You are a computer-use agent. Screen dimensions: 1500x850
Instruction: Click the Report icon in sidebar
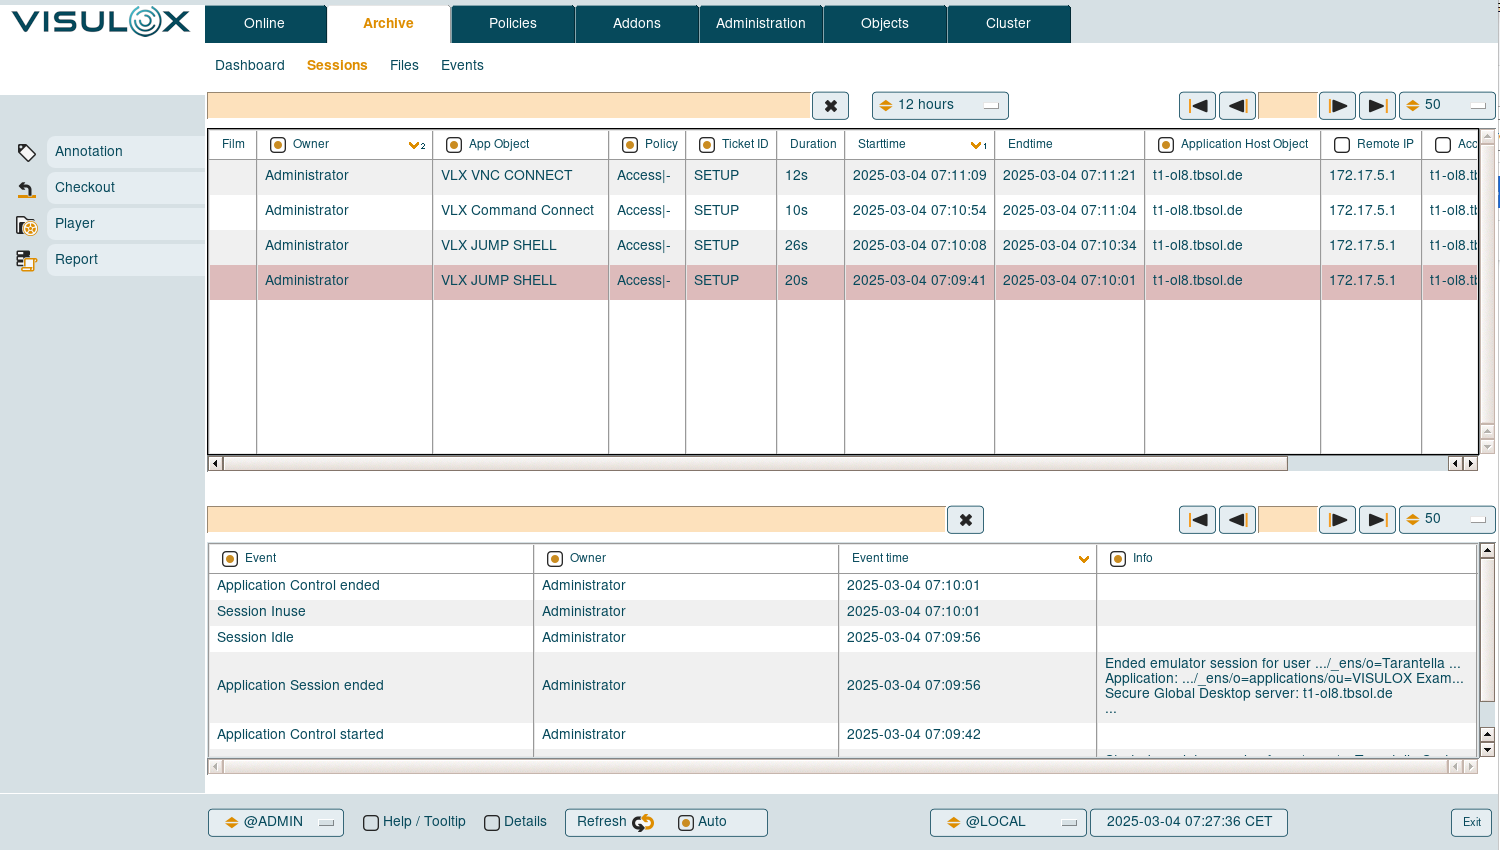coord(27,260)
